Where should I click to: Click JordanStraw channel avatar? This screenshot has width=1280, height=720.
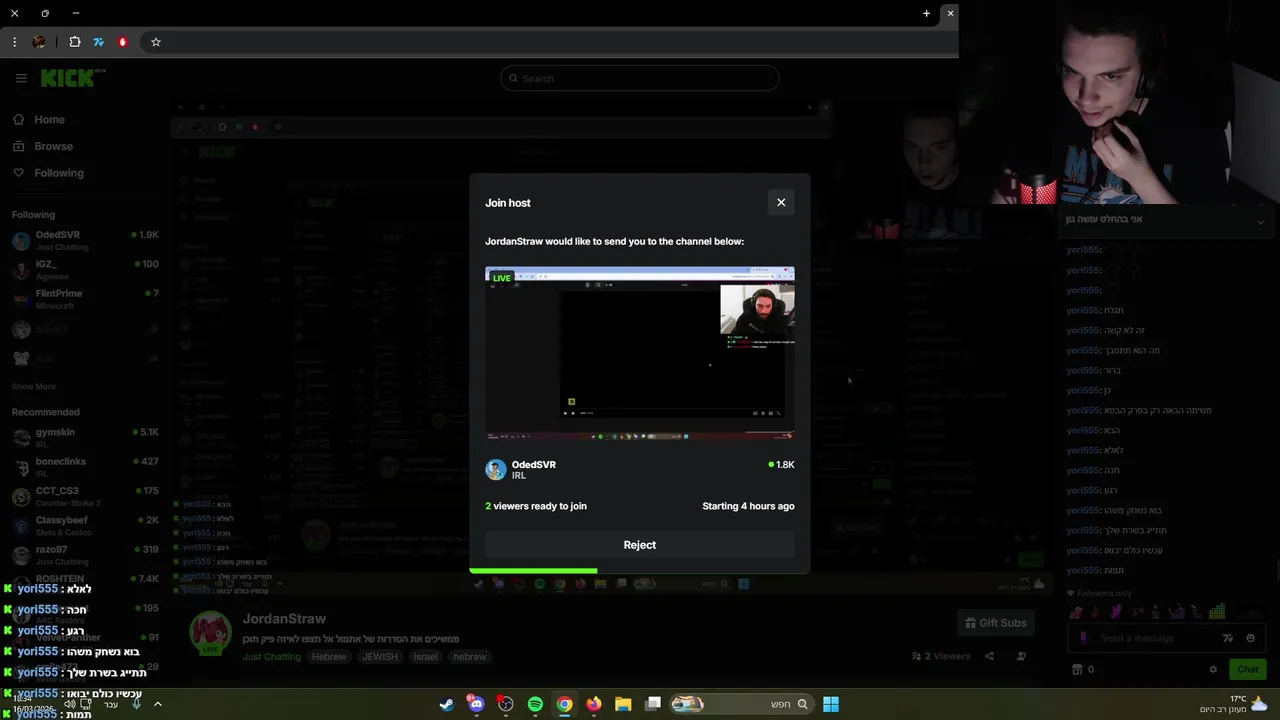coord(211,632)
